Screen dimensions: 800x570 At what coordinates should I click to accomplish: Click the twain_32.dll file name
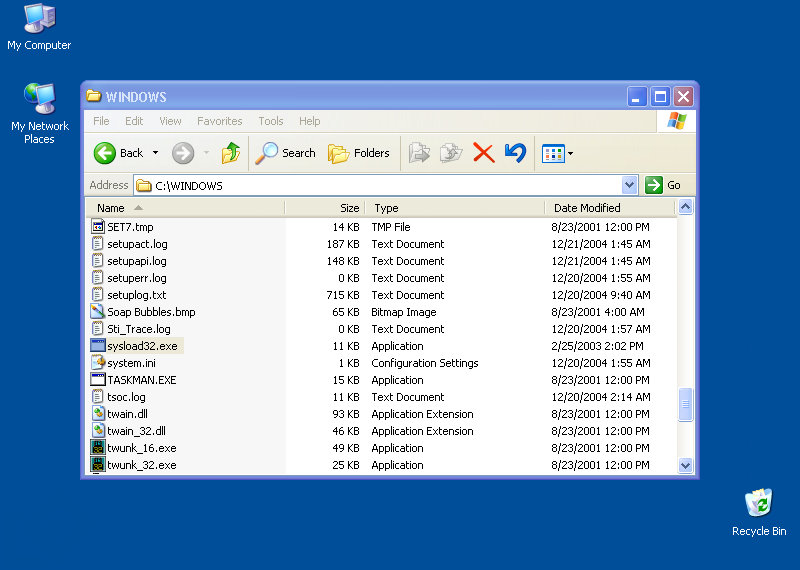(x=136, y=431)
